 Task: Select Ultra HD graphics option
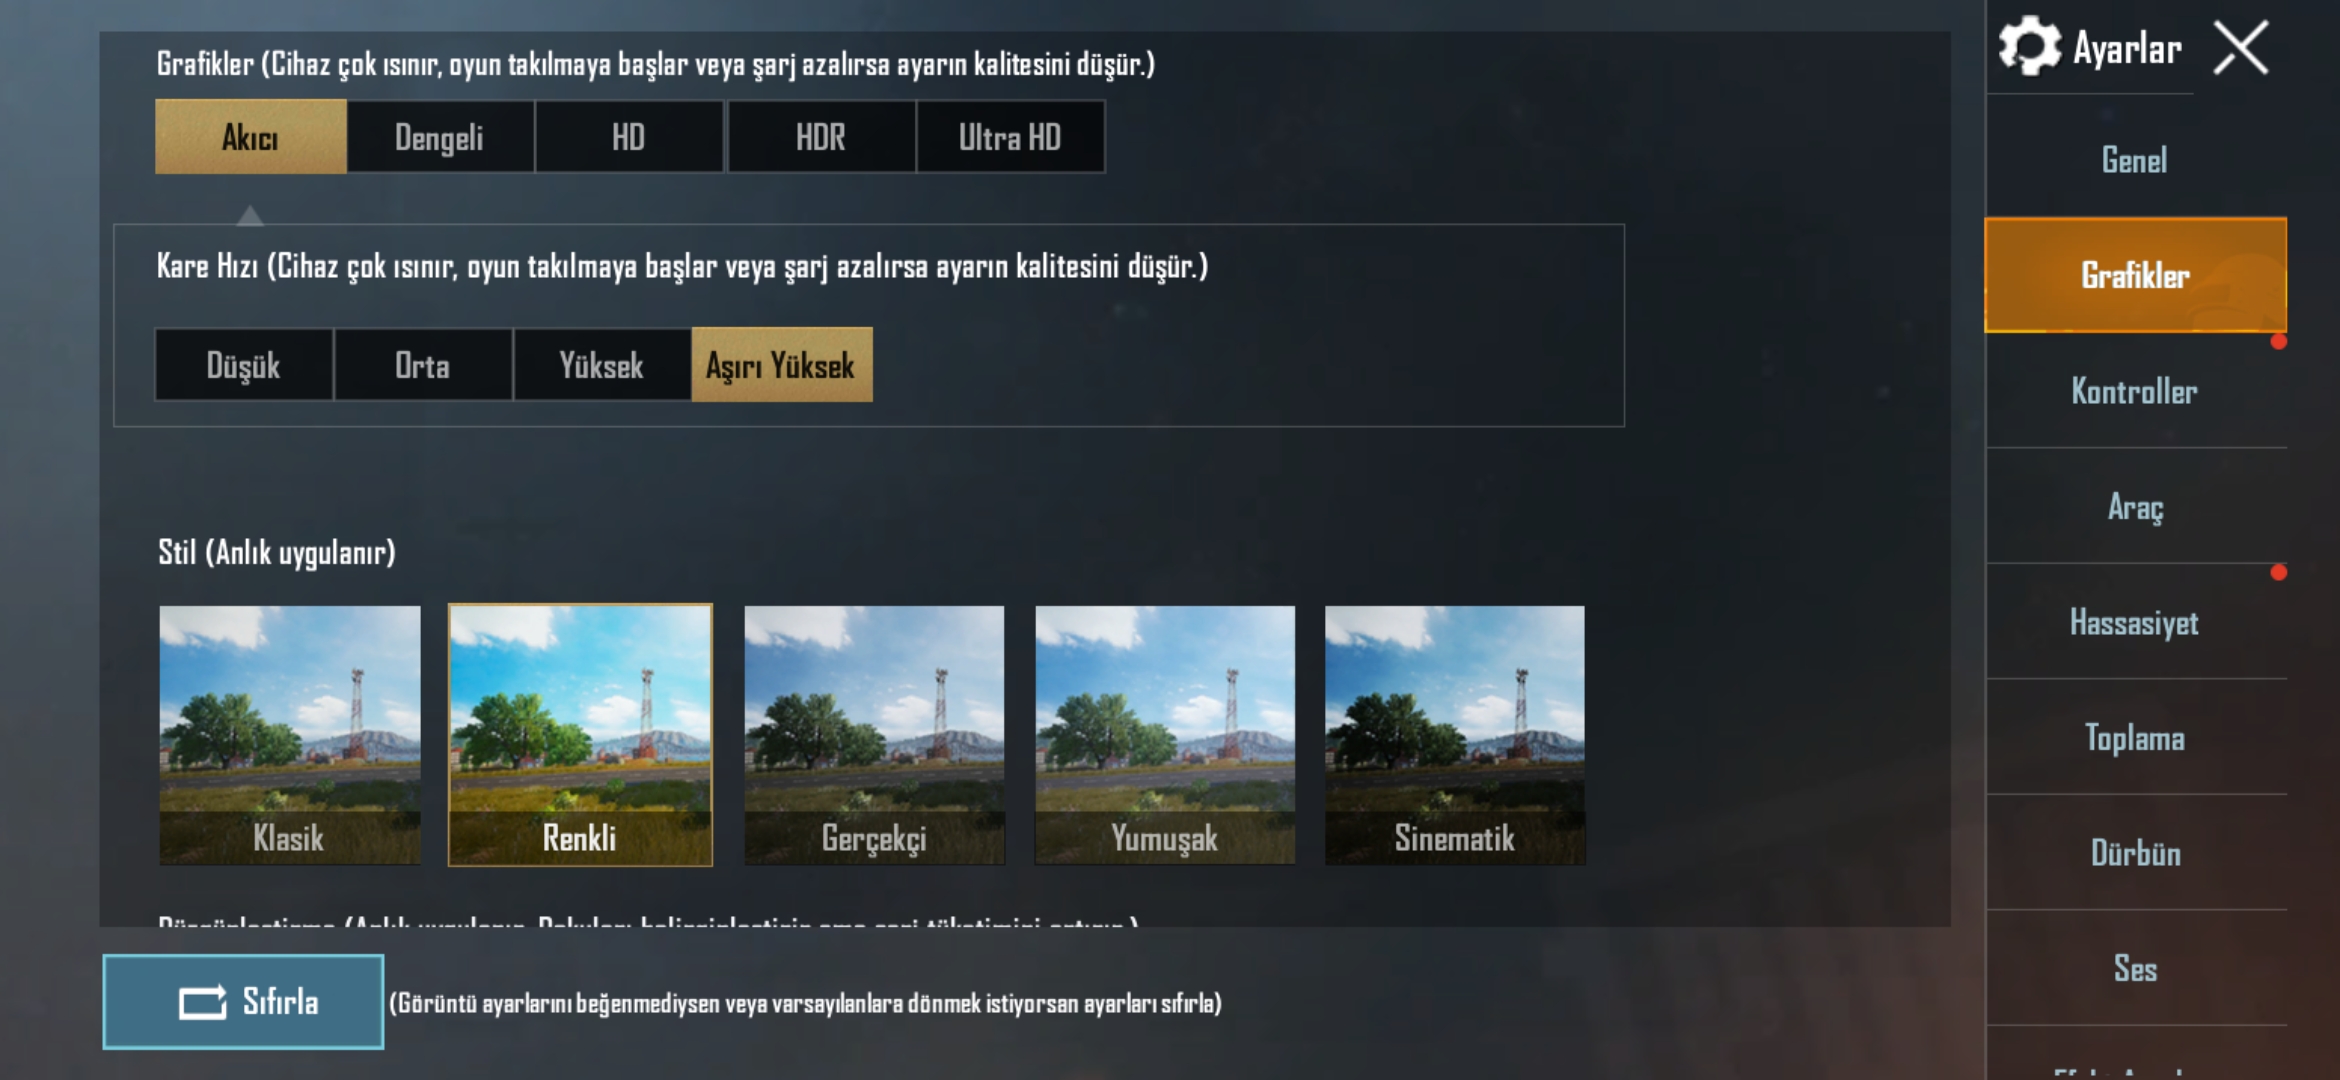point(1010,137)
